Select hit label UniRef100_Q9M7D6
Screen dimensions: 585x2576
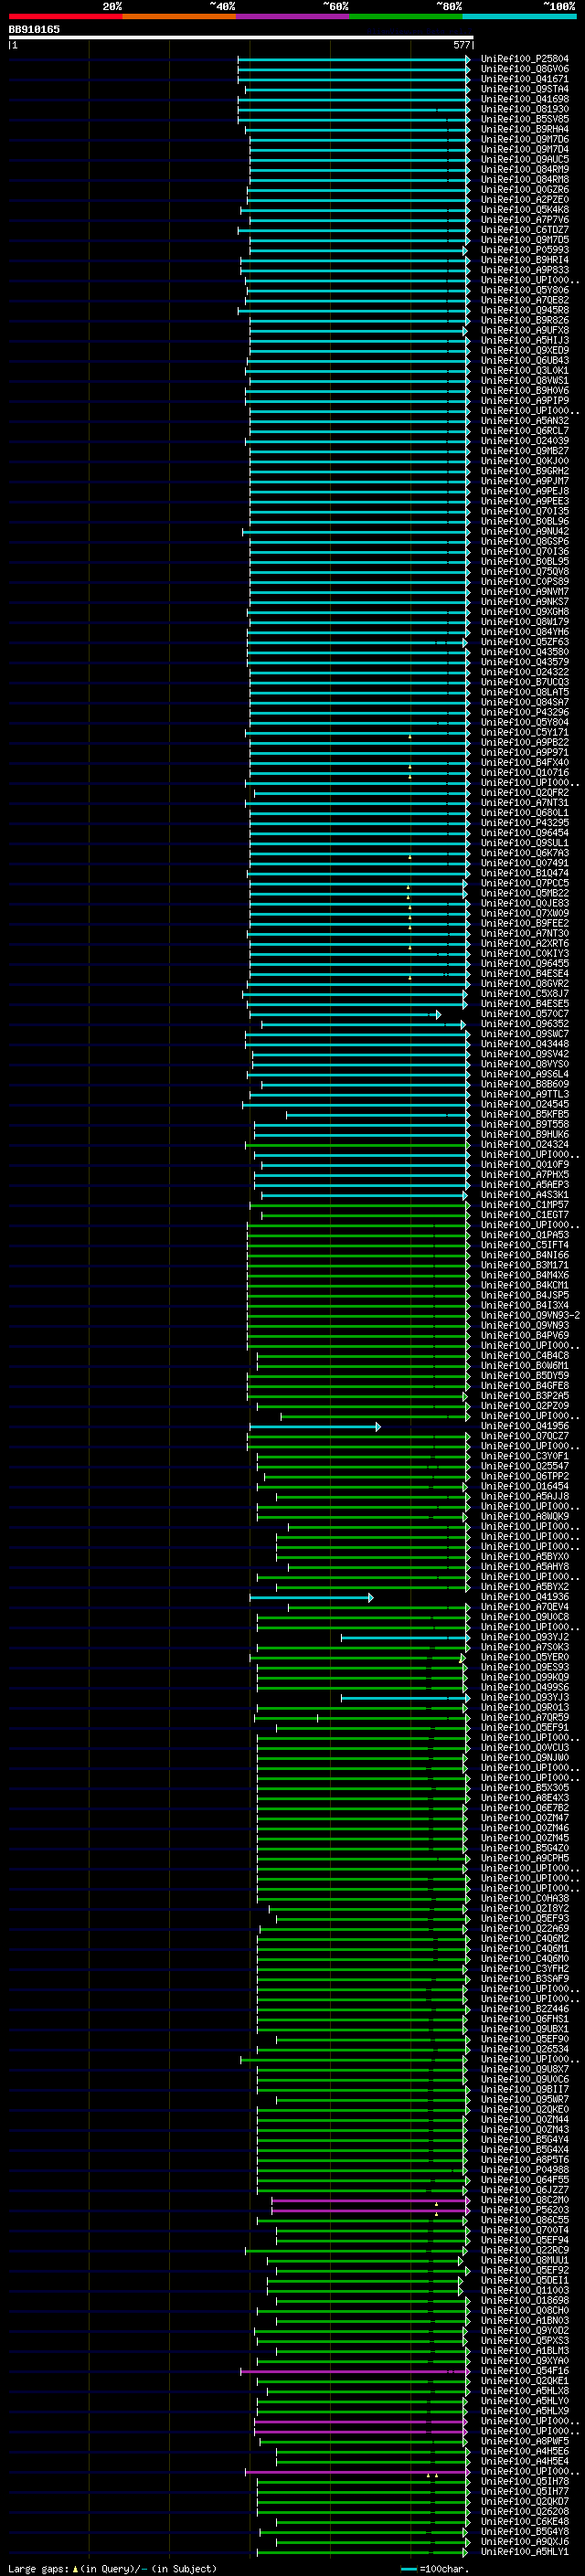coord(524,139)
